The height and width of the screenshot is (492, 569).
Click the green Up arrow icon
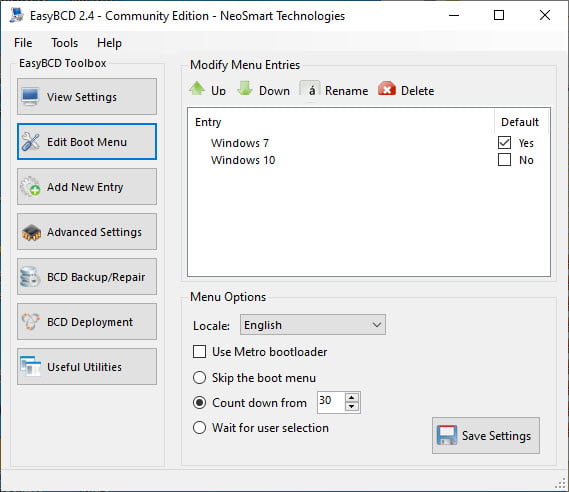tap(197, 88)
